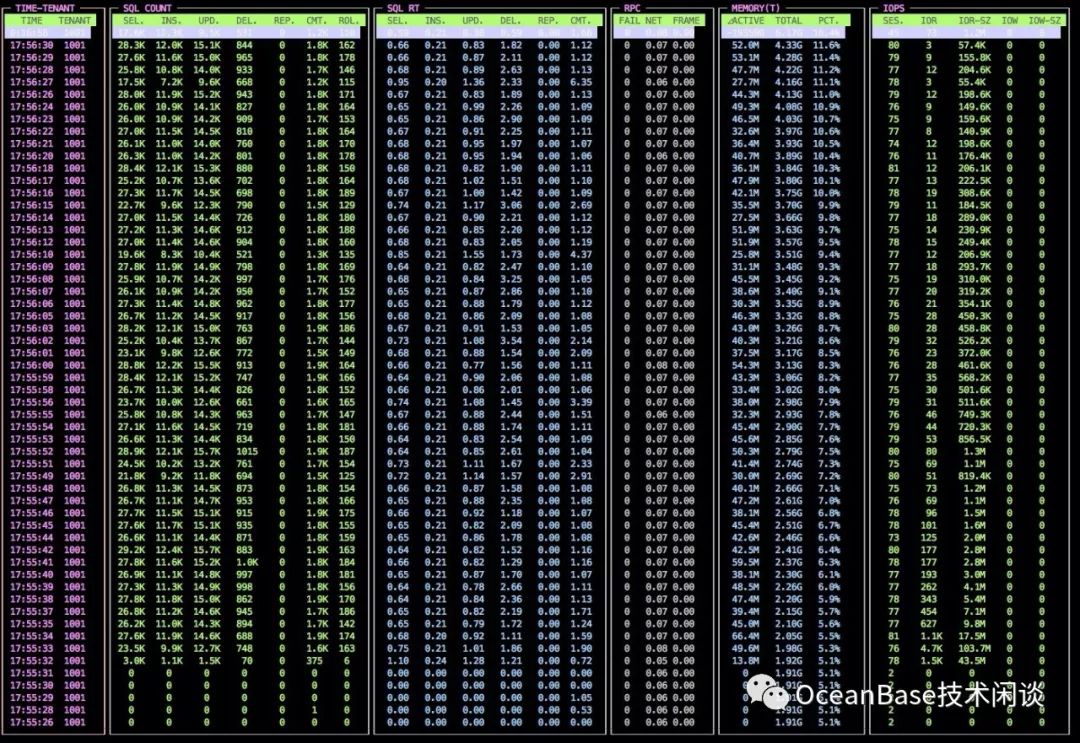Select the 17:55:52 timestamp
Image resolution: width=1080 pixels, height=743 pixels.
pos(32,452)
